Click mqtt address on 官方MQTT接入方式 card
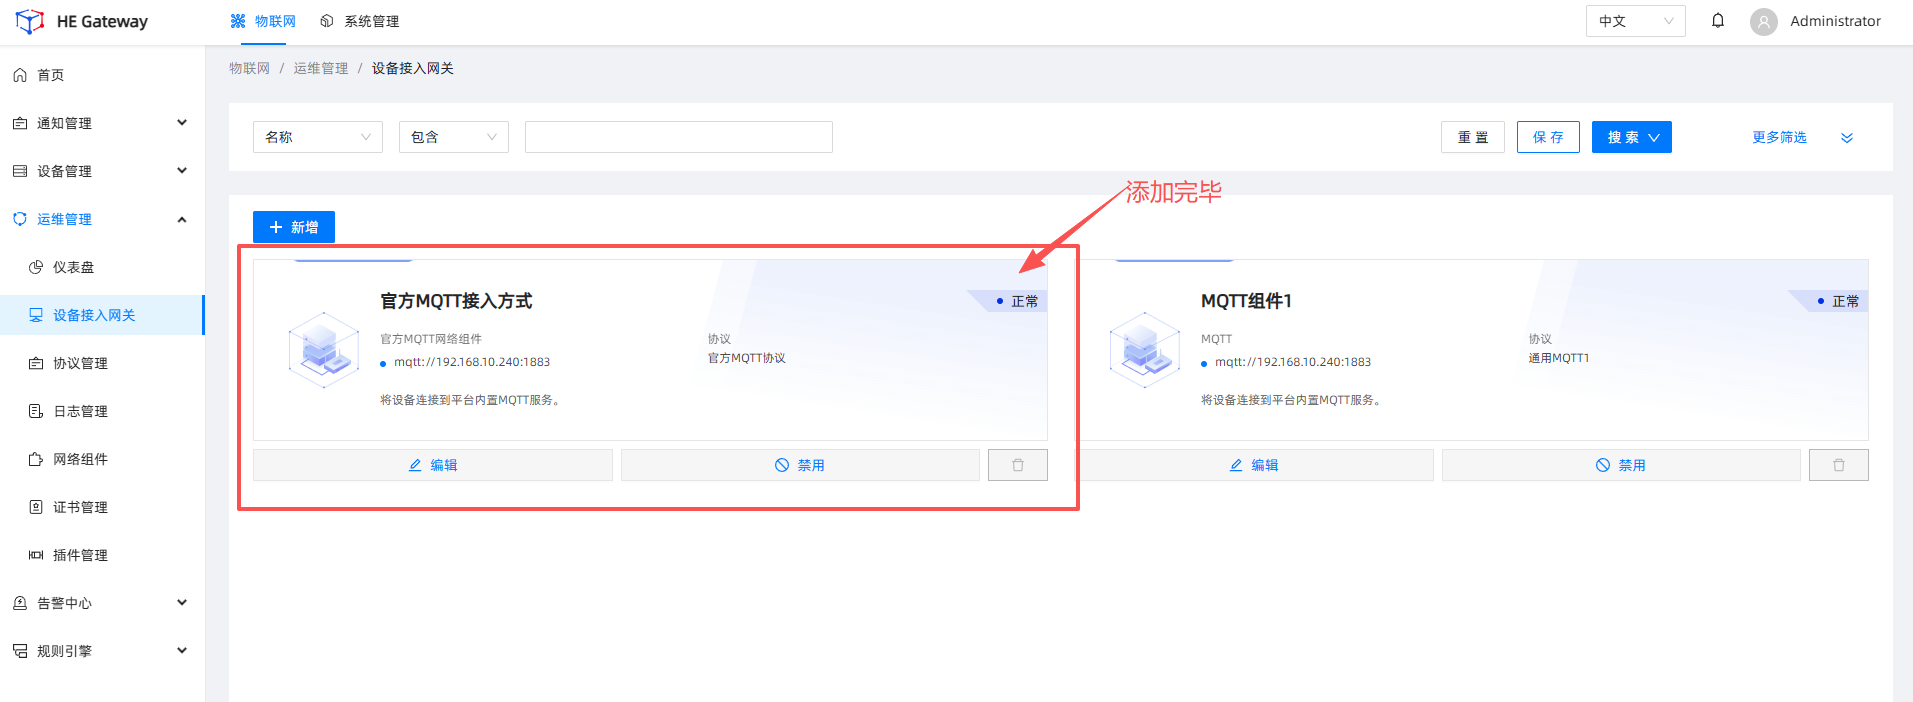This screenshot has width=1913, height=702. tap(472, 362)
